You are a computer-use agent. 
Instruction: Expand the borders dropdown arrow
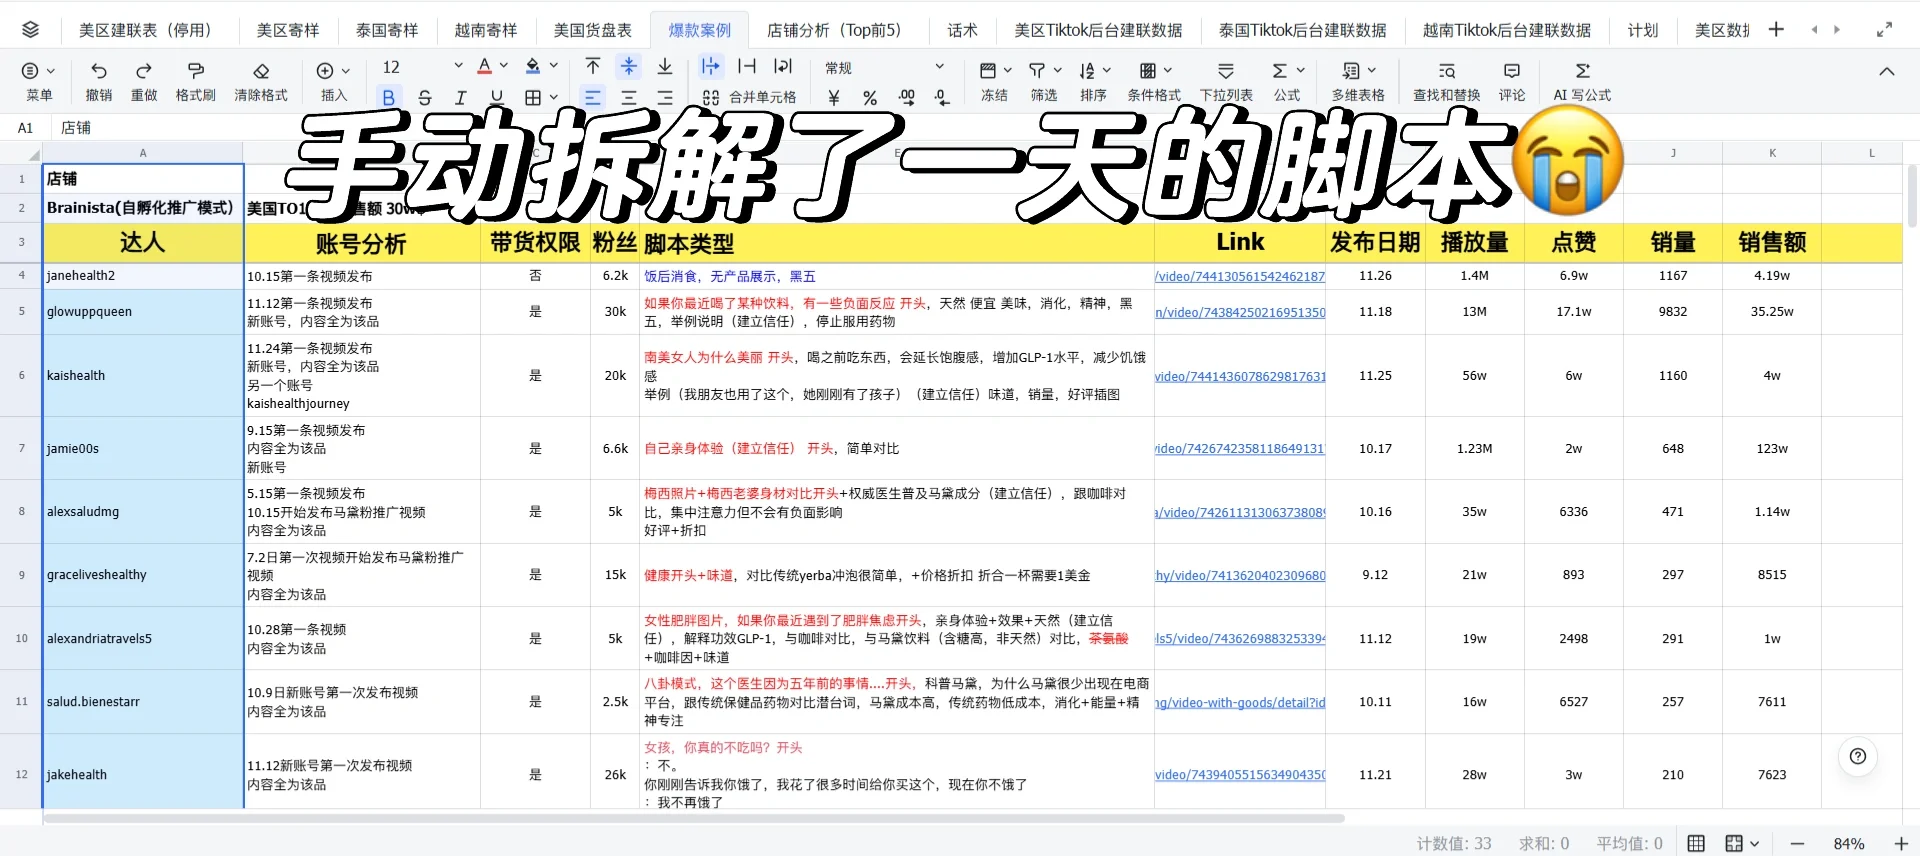[x=554, y=97]
